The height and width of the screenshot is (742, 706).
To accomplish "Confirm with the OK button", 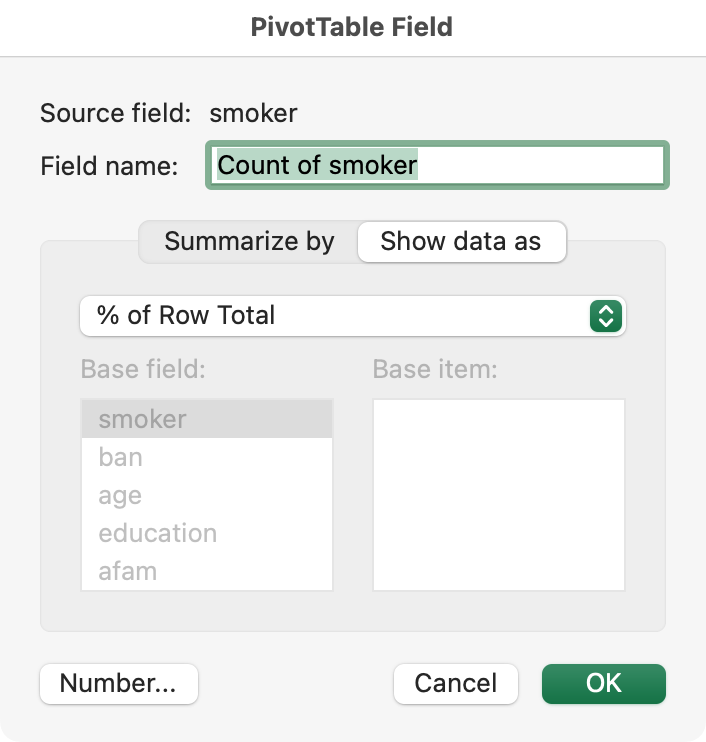I will tap(604, 683).
